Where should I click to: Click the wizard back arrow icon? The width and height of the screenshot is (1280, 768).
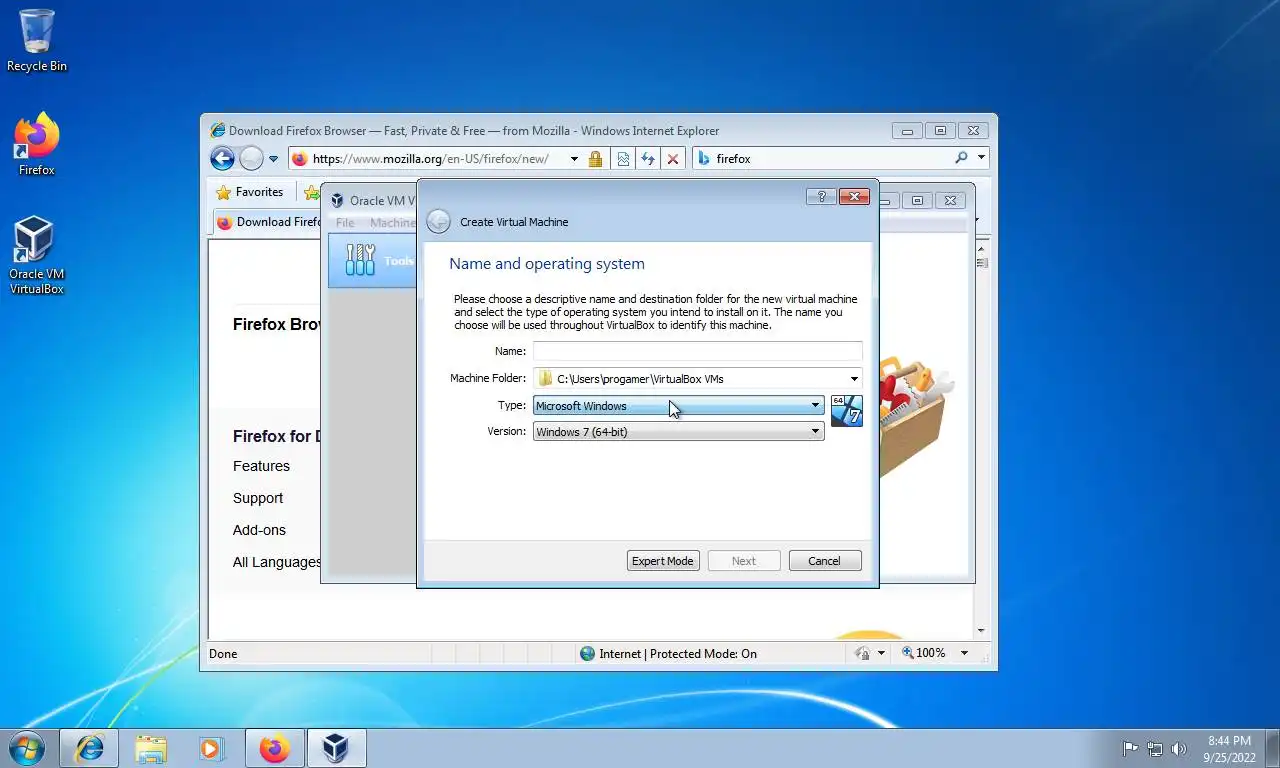click(x=438, y=222)
